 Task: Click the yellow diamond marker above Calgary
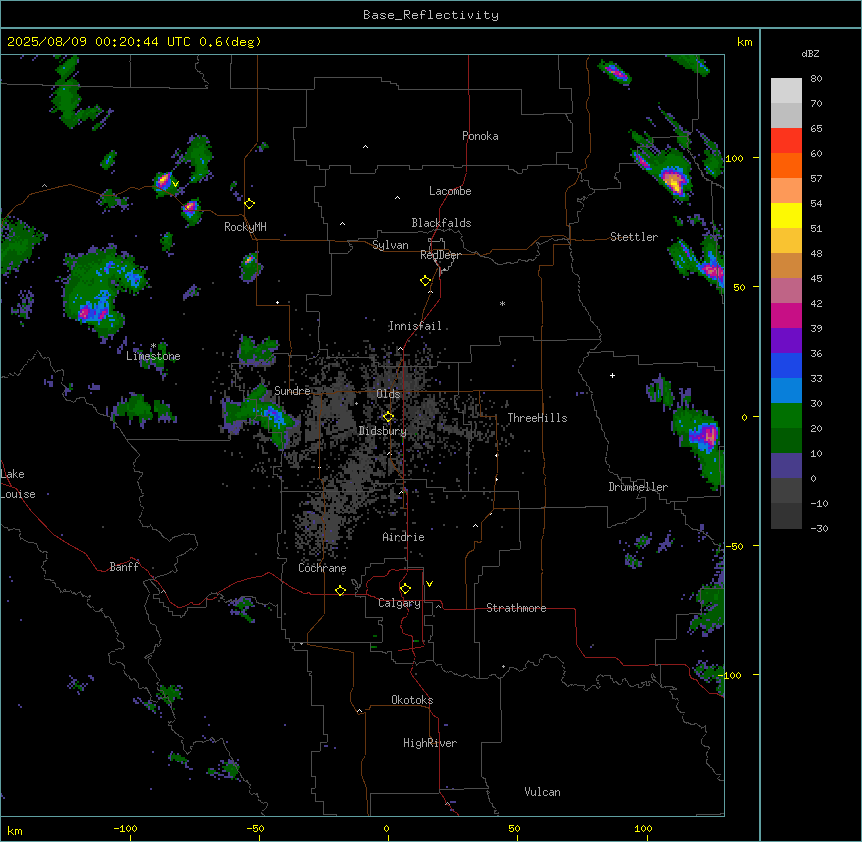[405, 589]
